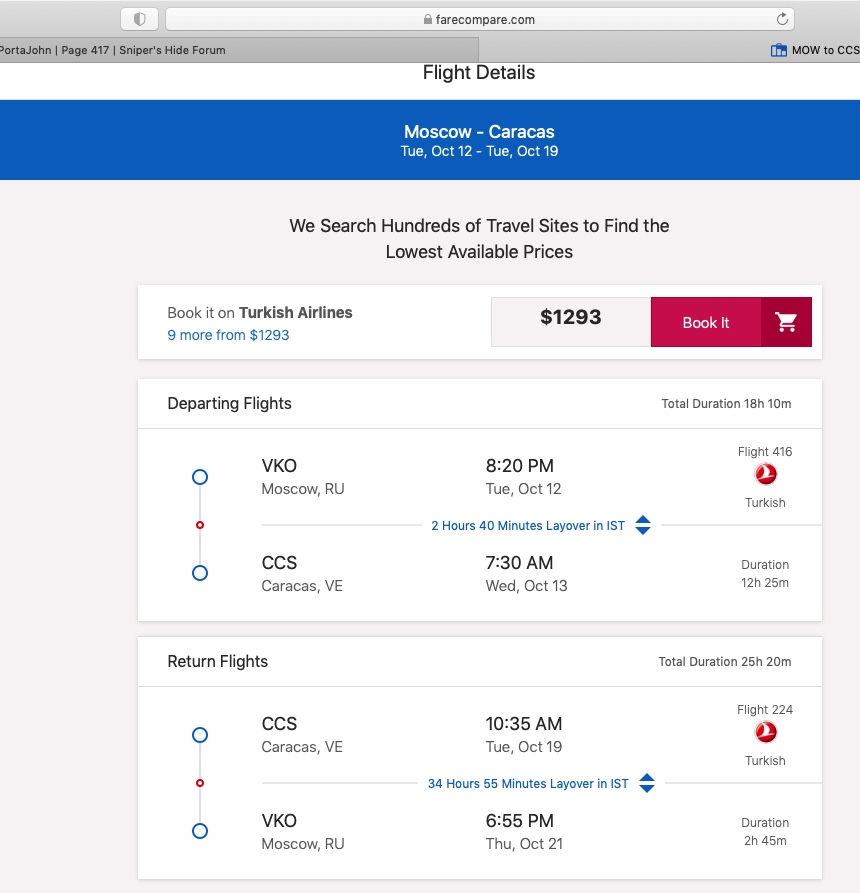Switch to the Sniper's Hide Forum tab
Image resolution: width=860 pixels, height=893 pixels.
click(x=239, y=50)
